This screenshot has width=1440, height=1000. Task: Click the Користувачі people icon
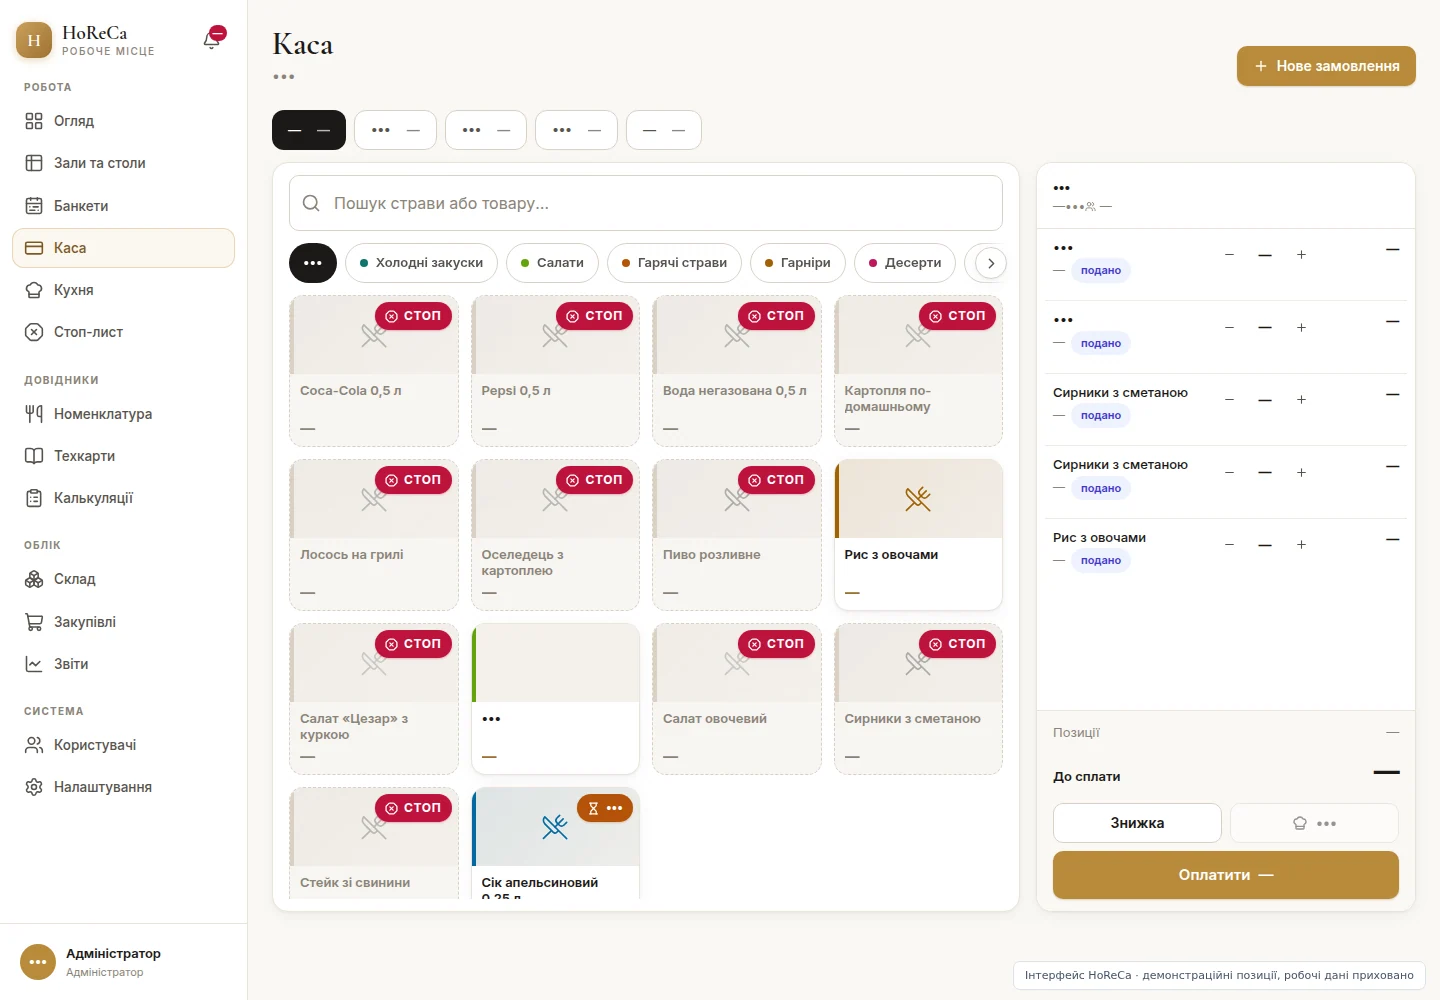point(34,745)
